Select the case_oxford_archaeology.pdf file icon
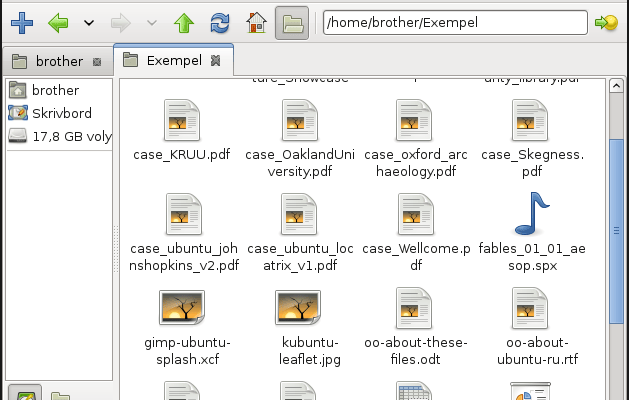629x400 pixels. point(414,120)
